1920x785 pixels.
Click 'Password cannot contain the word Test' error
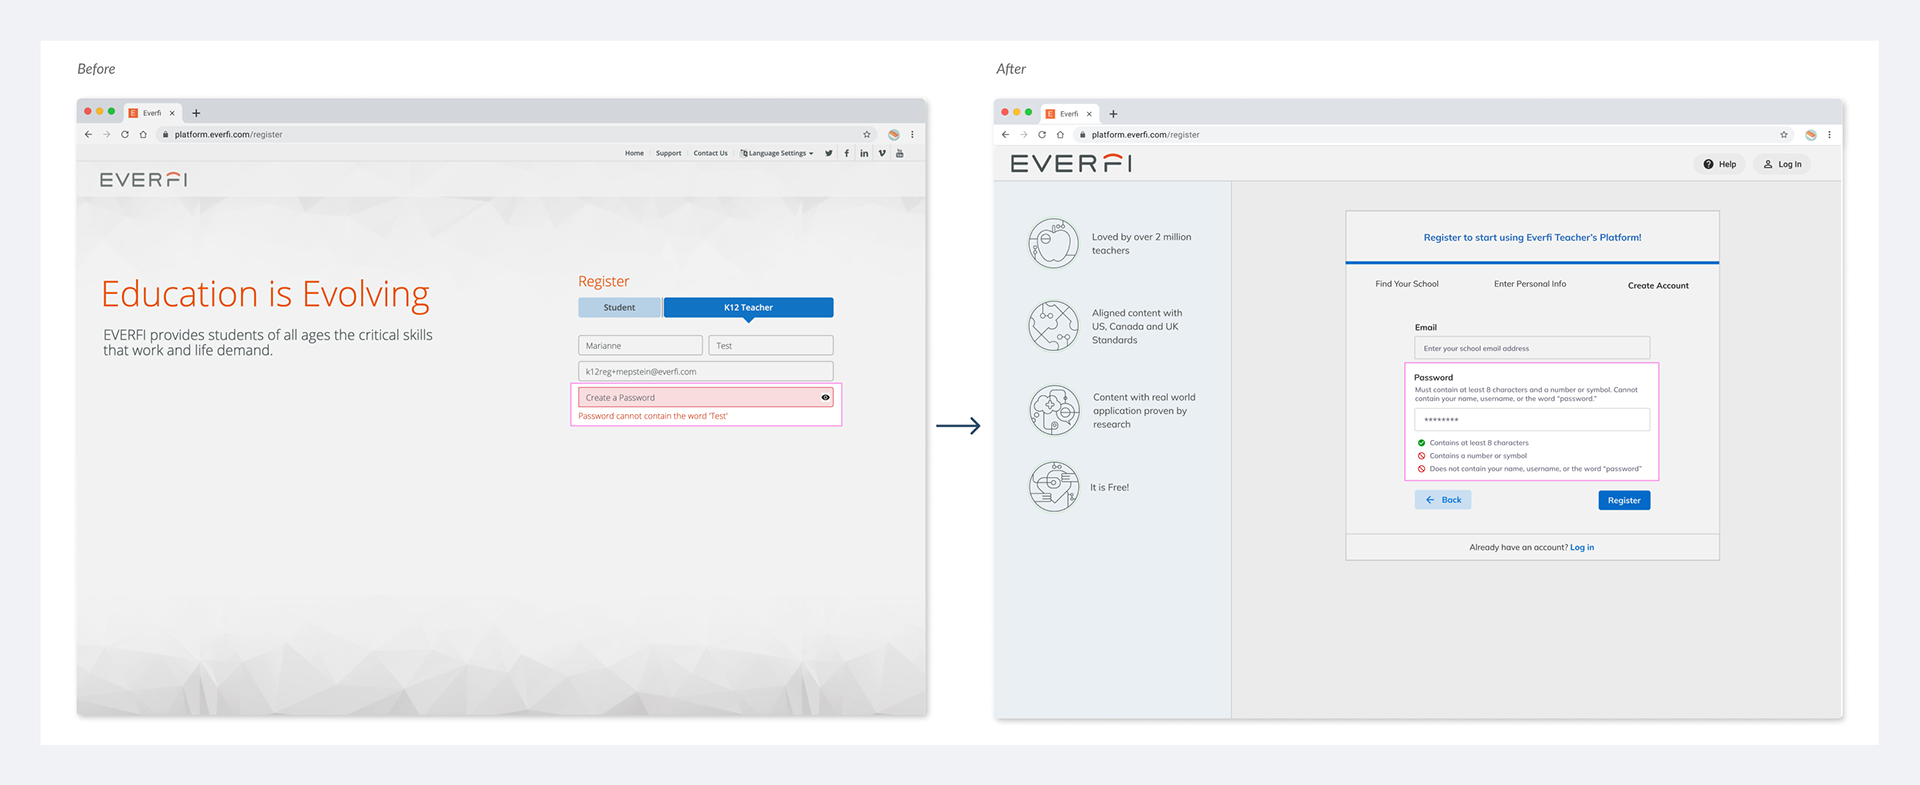coord(653,416)
